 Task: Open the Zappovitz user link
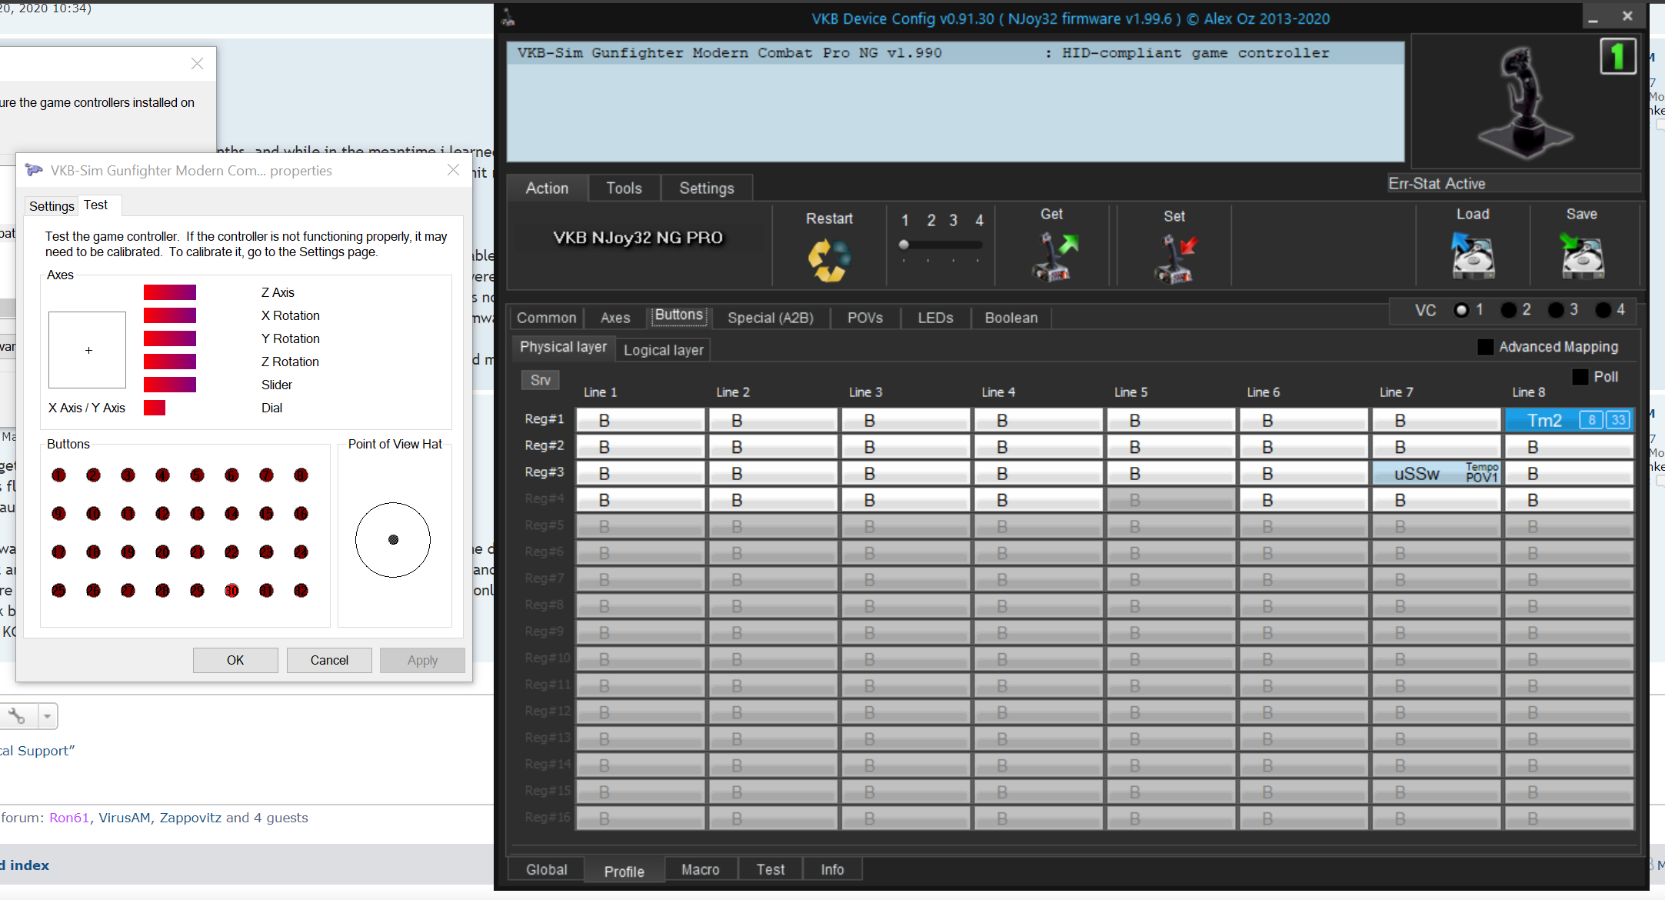point(191,818)
